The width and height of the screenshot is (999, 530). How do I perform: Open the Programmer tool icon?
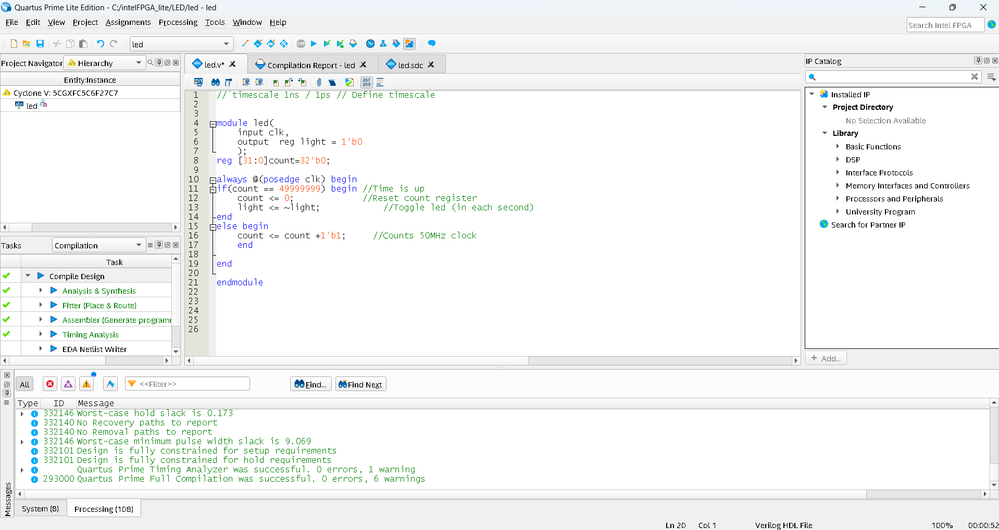click(x=396, y=44)
